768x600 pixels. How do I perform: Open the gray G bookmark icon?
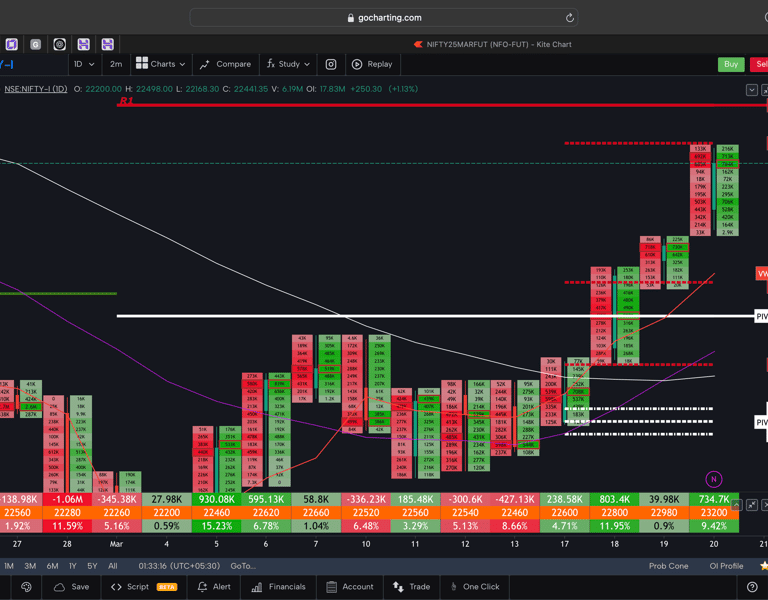35,45
